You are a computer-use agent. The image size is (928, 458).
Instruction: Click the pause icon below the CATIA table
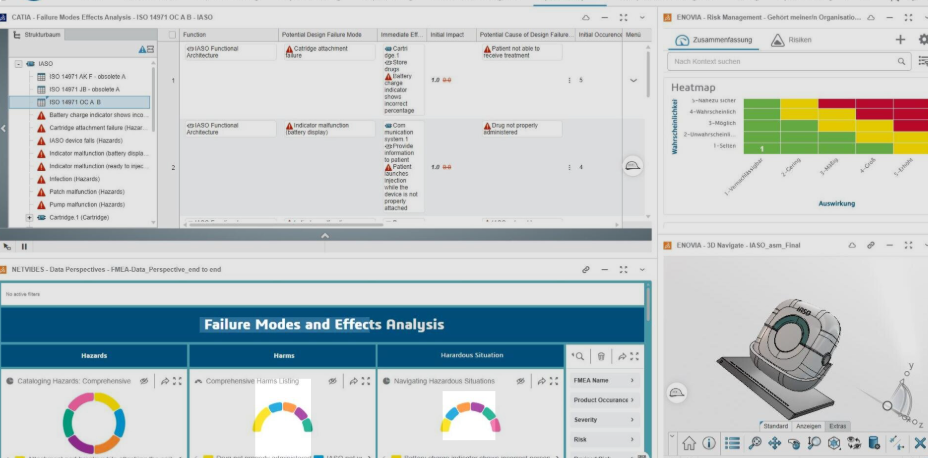coord(24,247)
